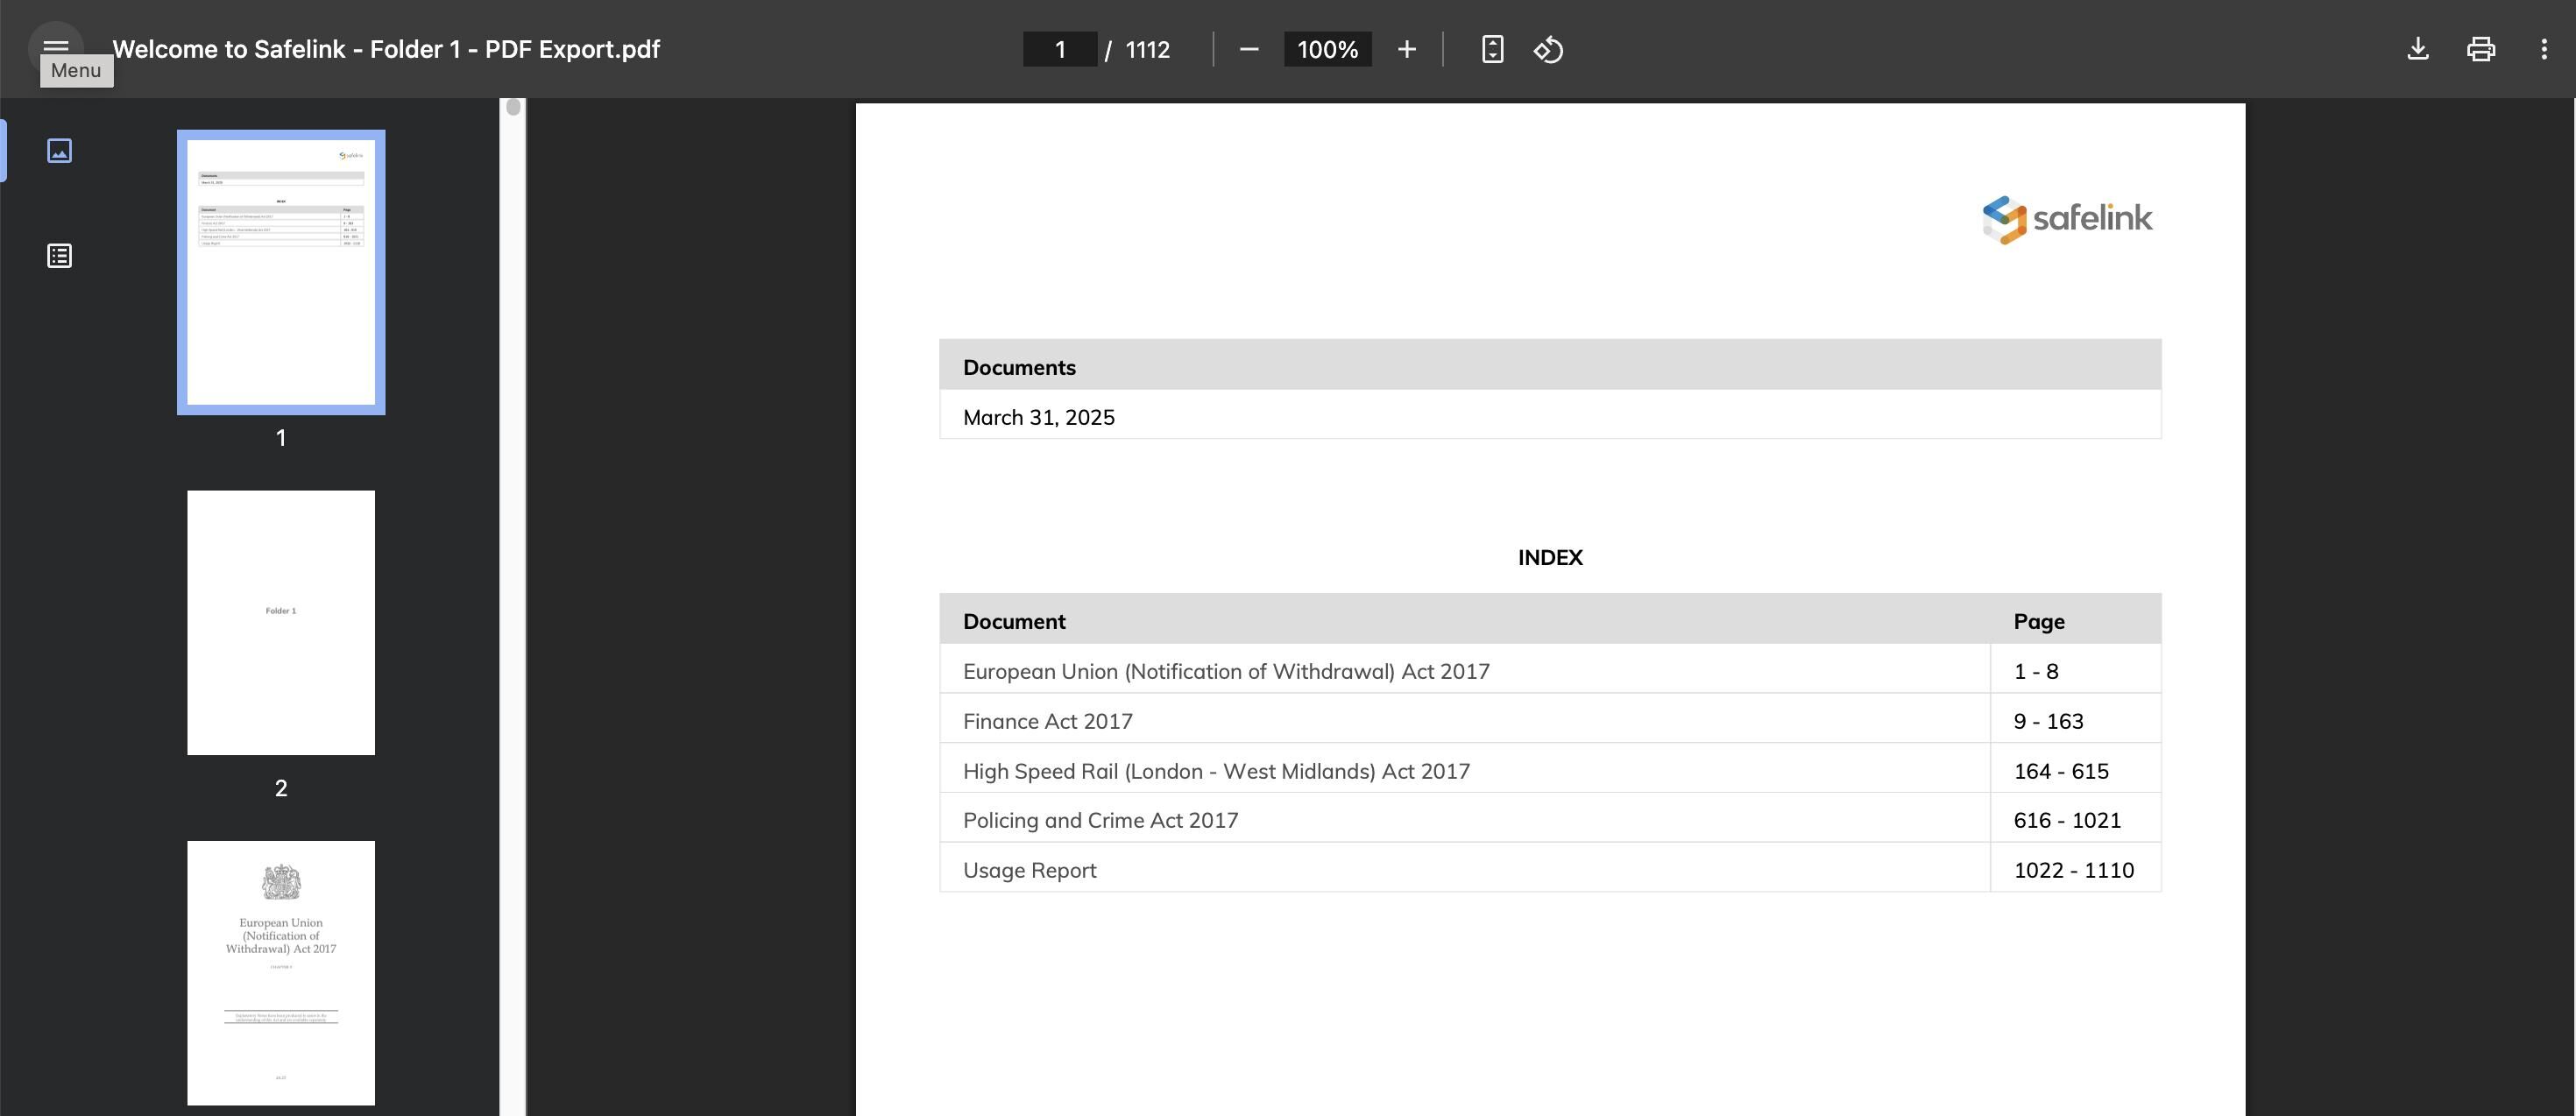
Task: Open page 2 Folder 1 thumbnail
Action: coord(281,622)
